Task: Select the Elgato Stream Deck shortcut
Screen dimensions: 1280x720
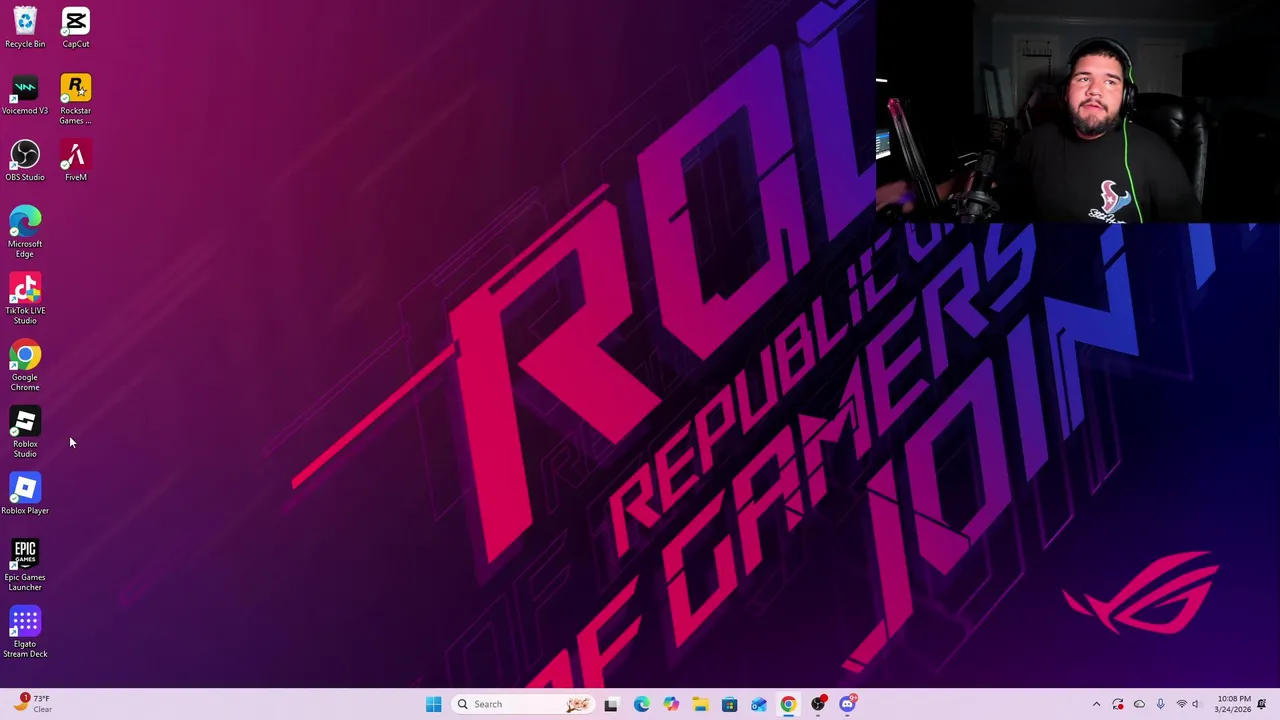Action: (25, 633)
